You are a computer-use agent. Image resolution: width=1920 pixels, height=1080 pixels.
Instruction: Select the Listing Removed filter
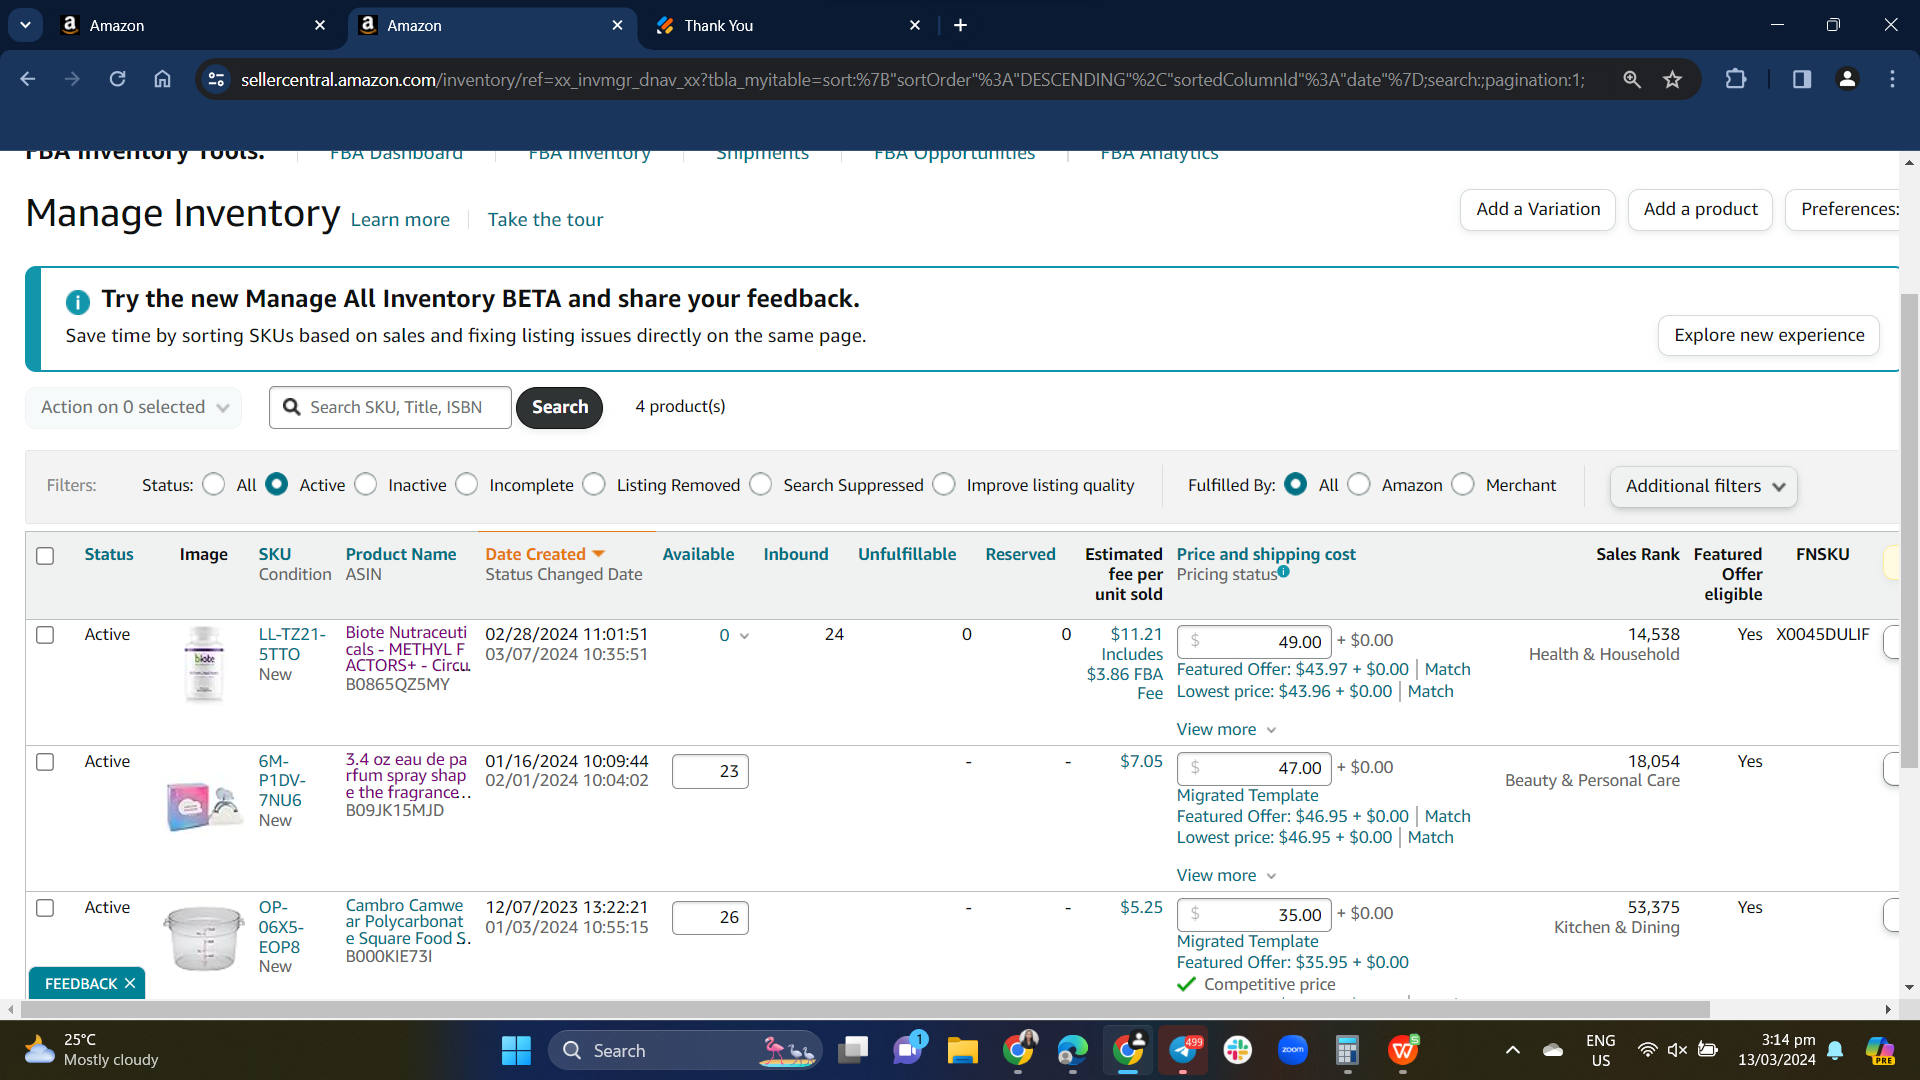click(x=594, y=485)
